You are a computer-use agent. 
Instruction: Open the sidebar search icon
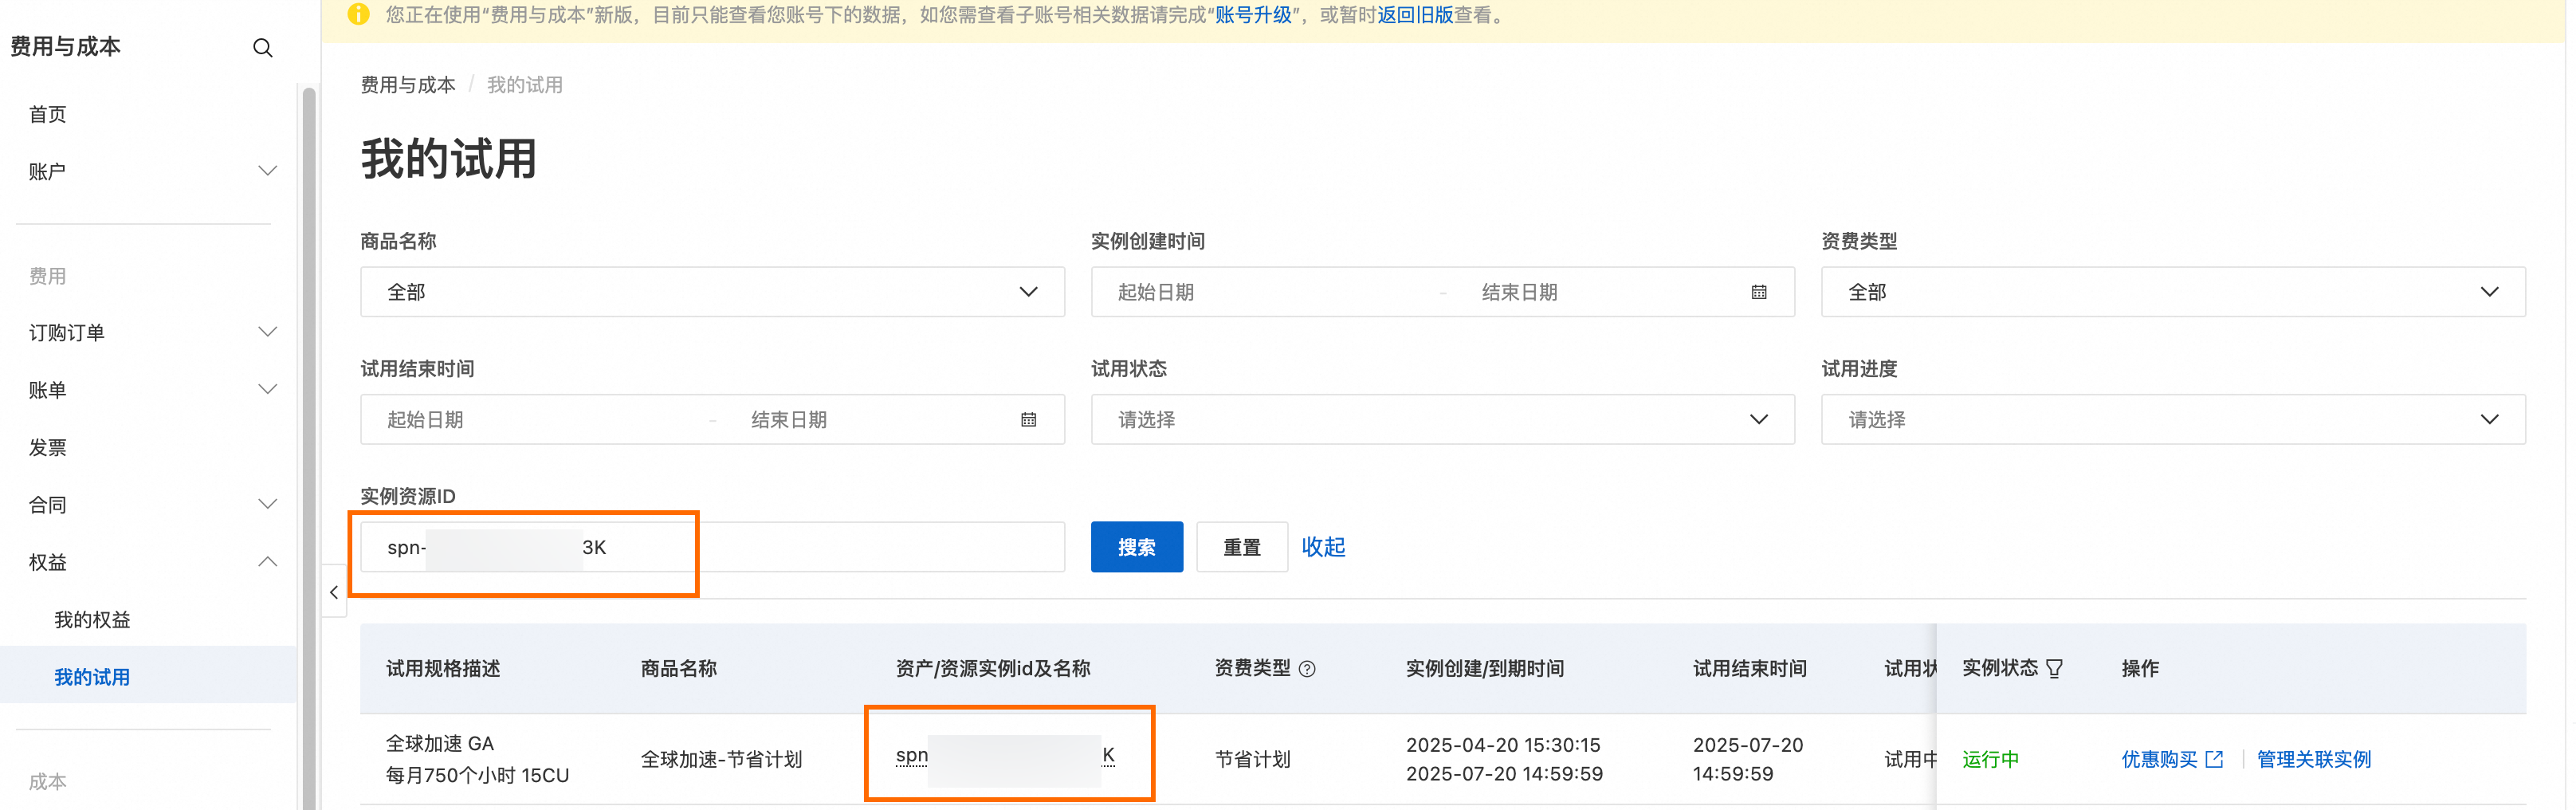tap(263, 48)
